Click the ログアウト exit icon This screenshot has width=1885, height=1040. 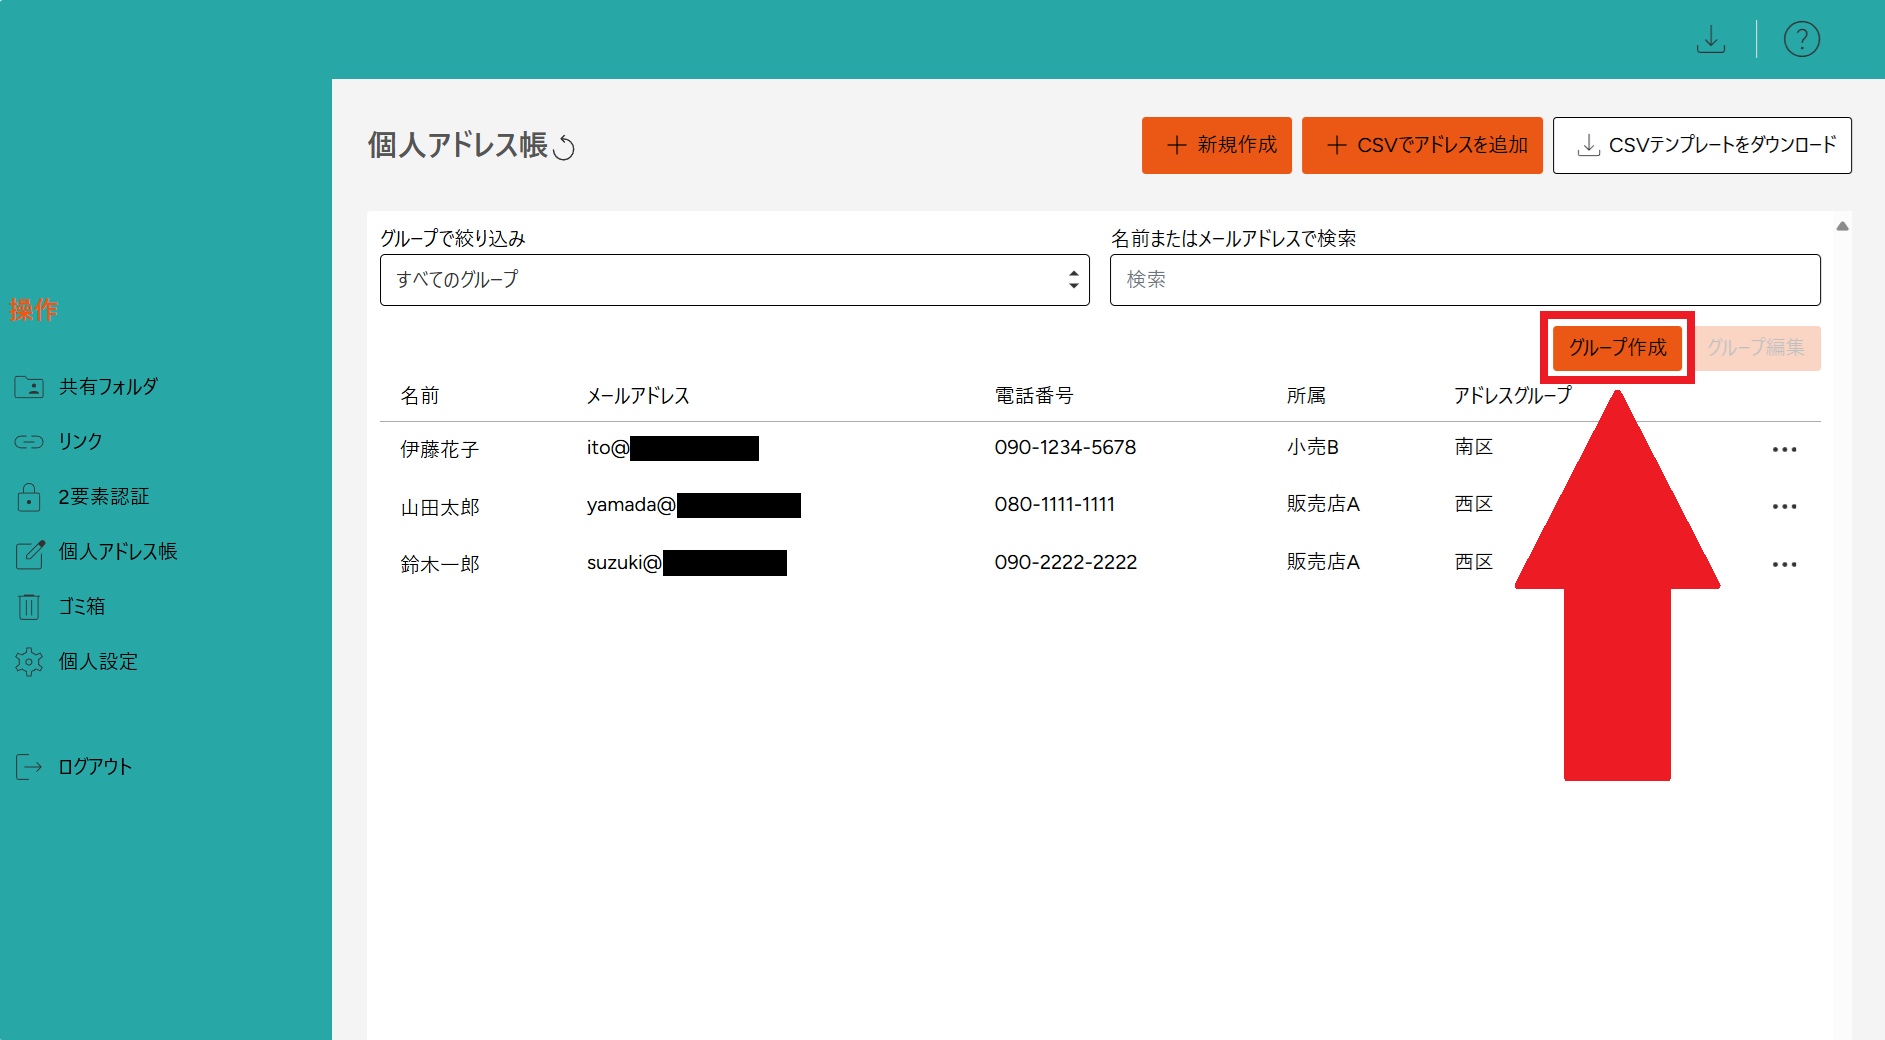(29, 767)
